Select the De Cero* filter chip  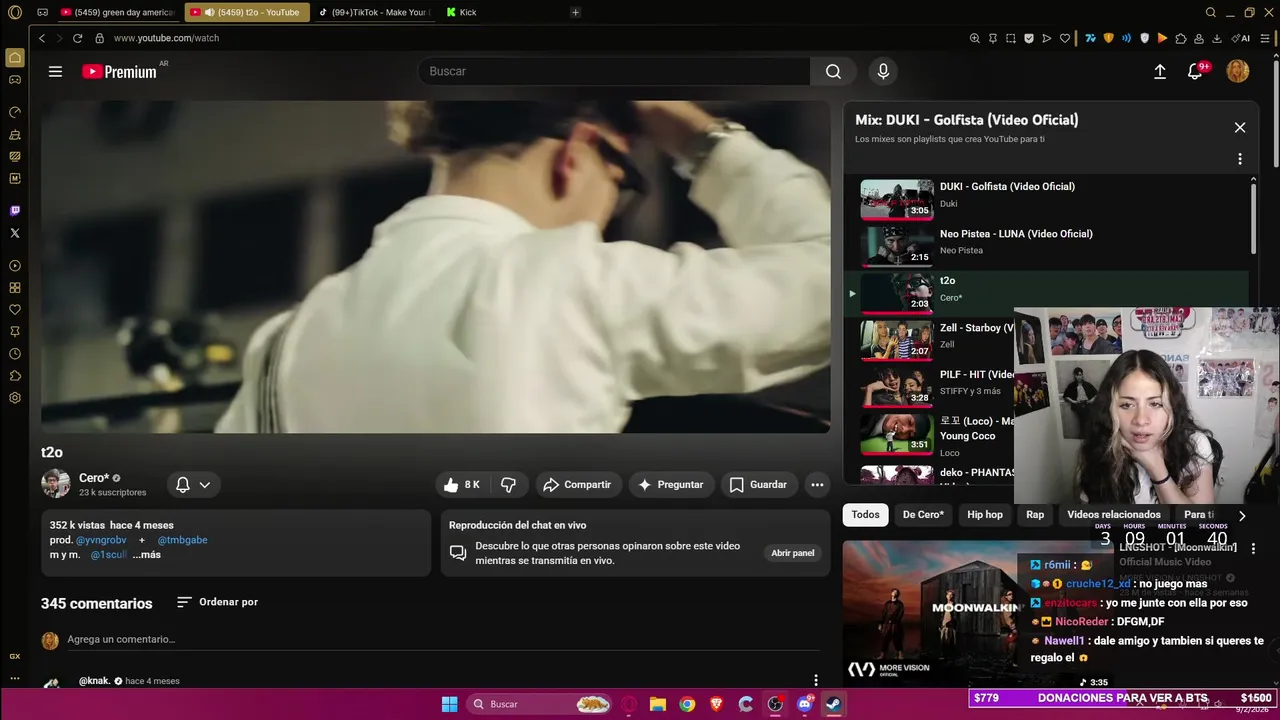(923, 515)
